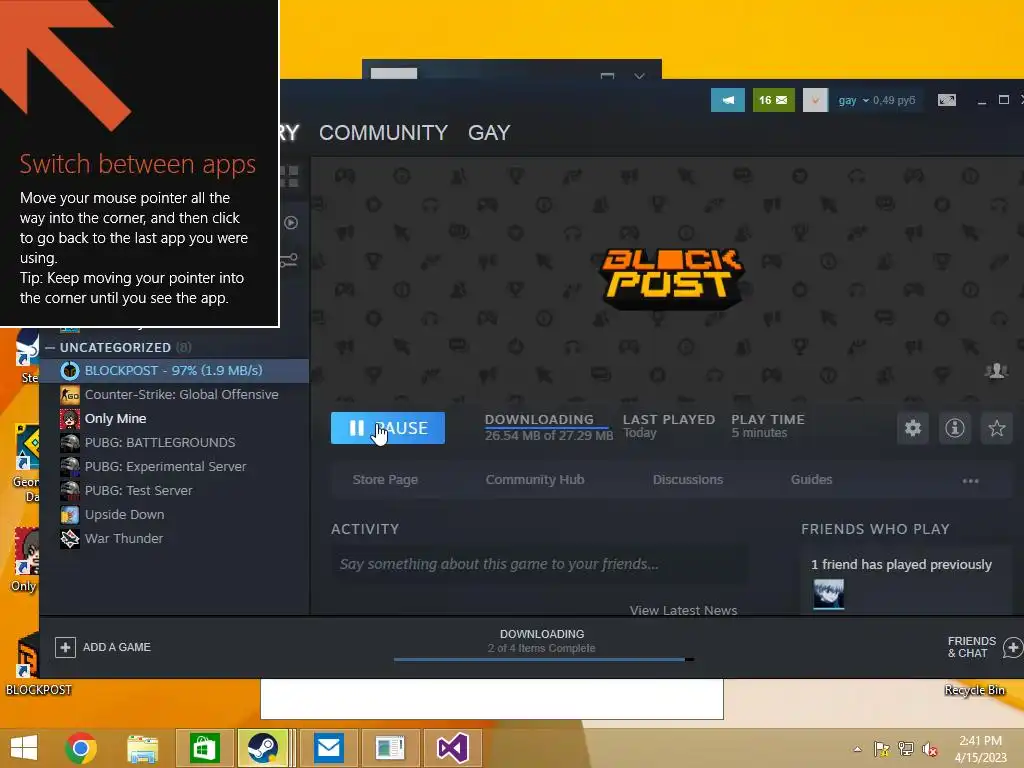1024x768 pixels.
Task: Open the downloads status at bottom
Action: 542,641
